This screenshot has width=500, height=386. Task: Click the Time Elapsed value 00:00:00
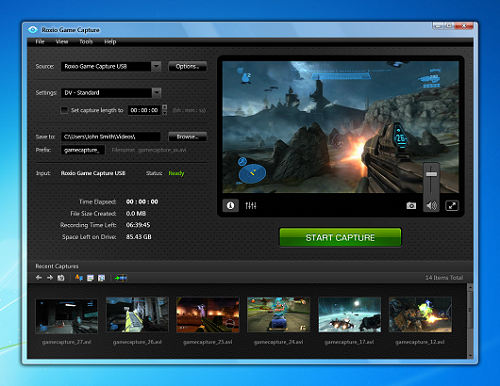coord(142,202)
